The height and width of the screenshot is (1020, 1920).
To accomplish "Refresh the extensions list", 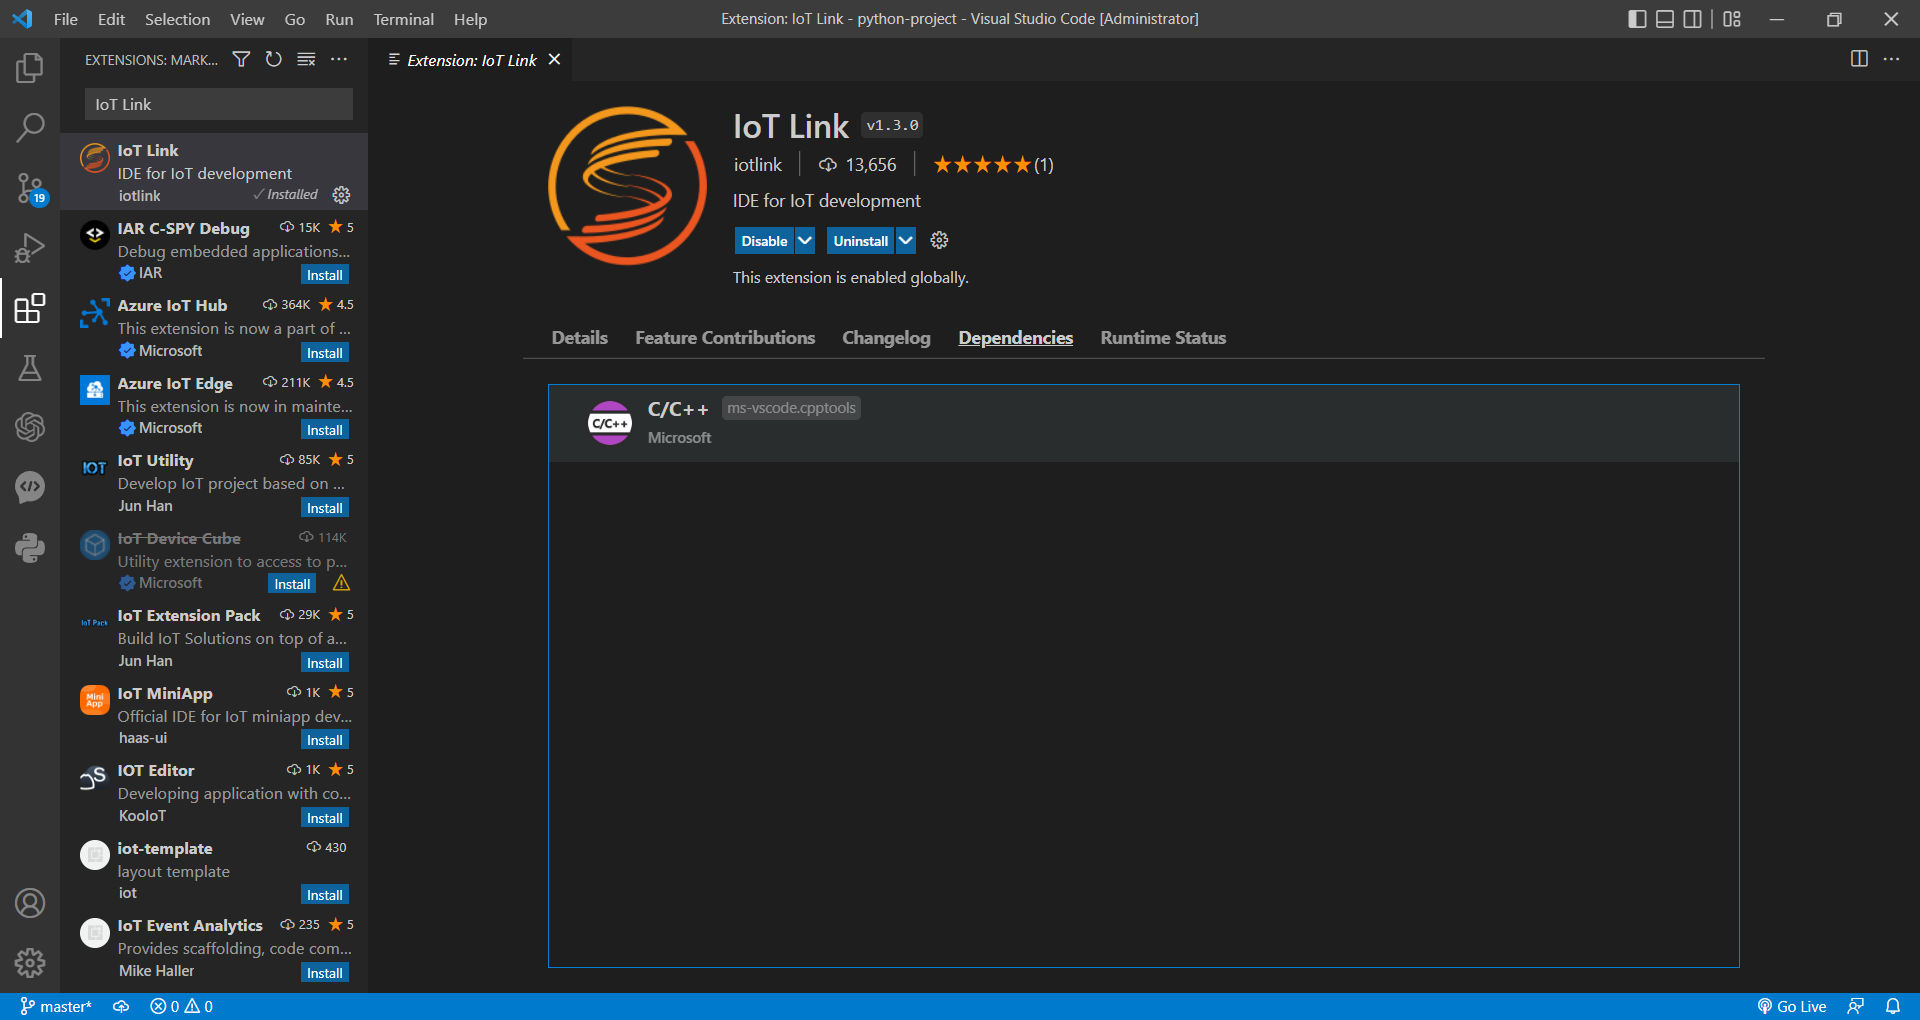I will click(273, 60).
